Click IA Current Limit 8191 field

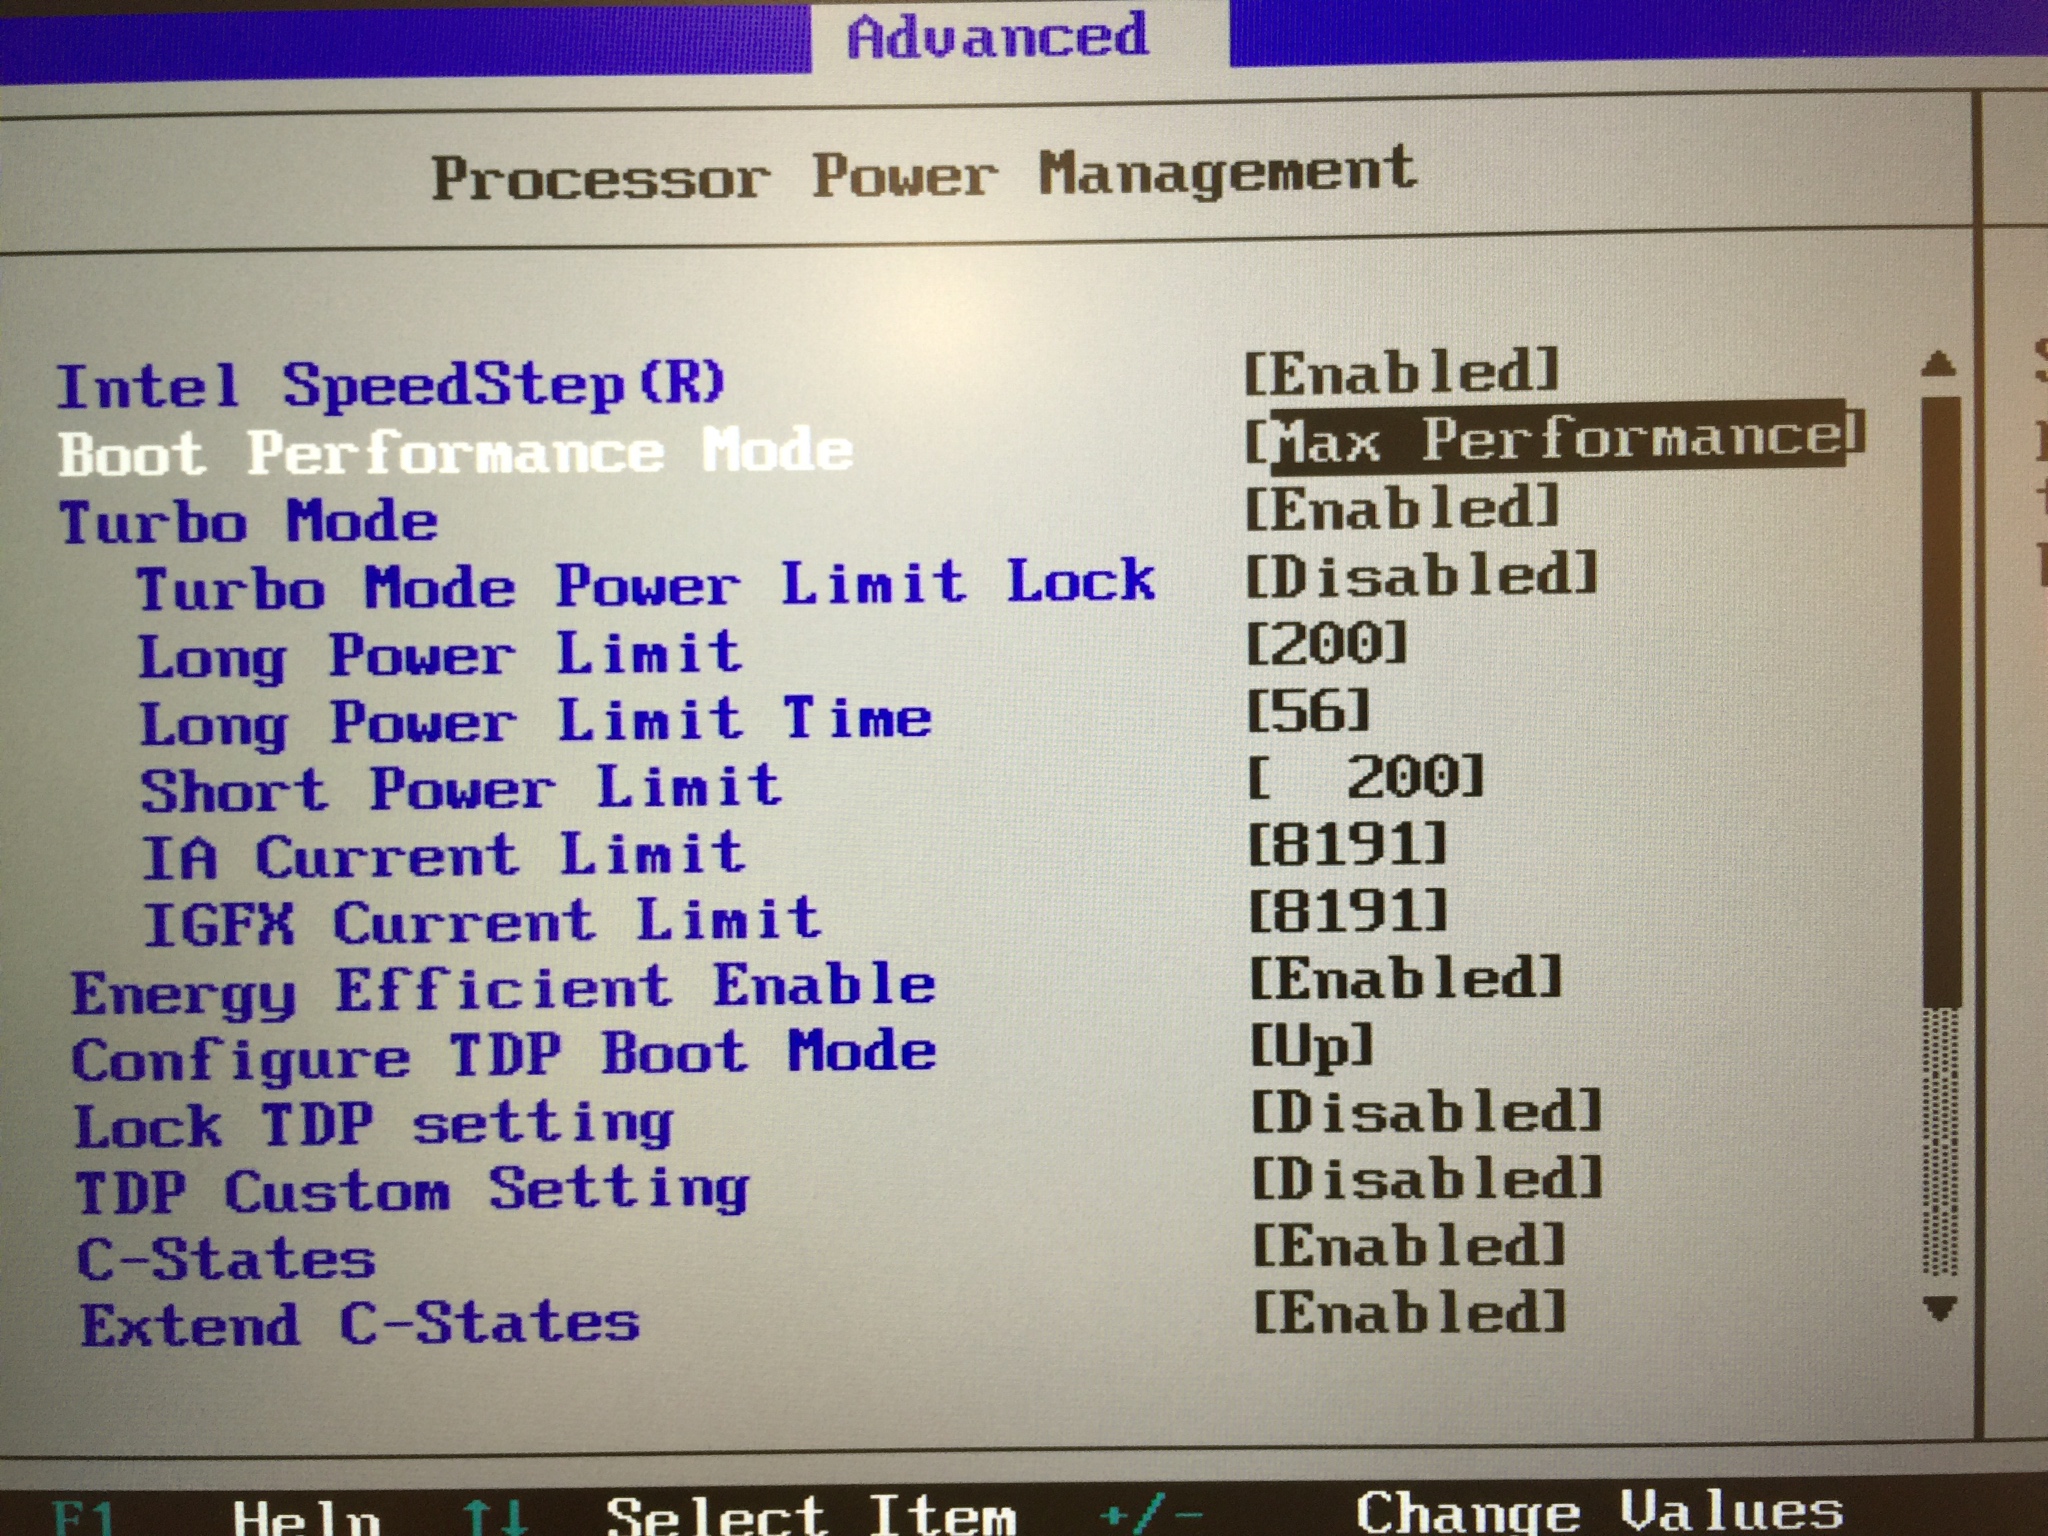coord(1347,845)
